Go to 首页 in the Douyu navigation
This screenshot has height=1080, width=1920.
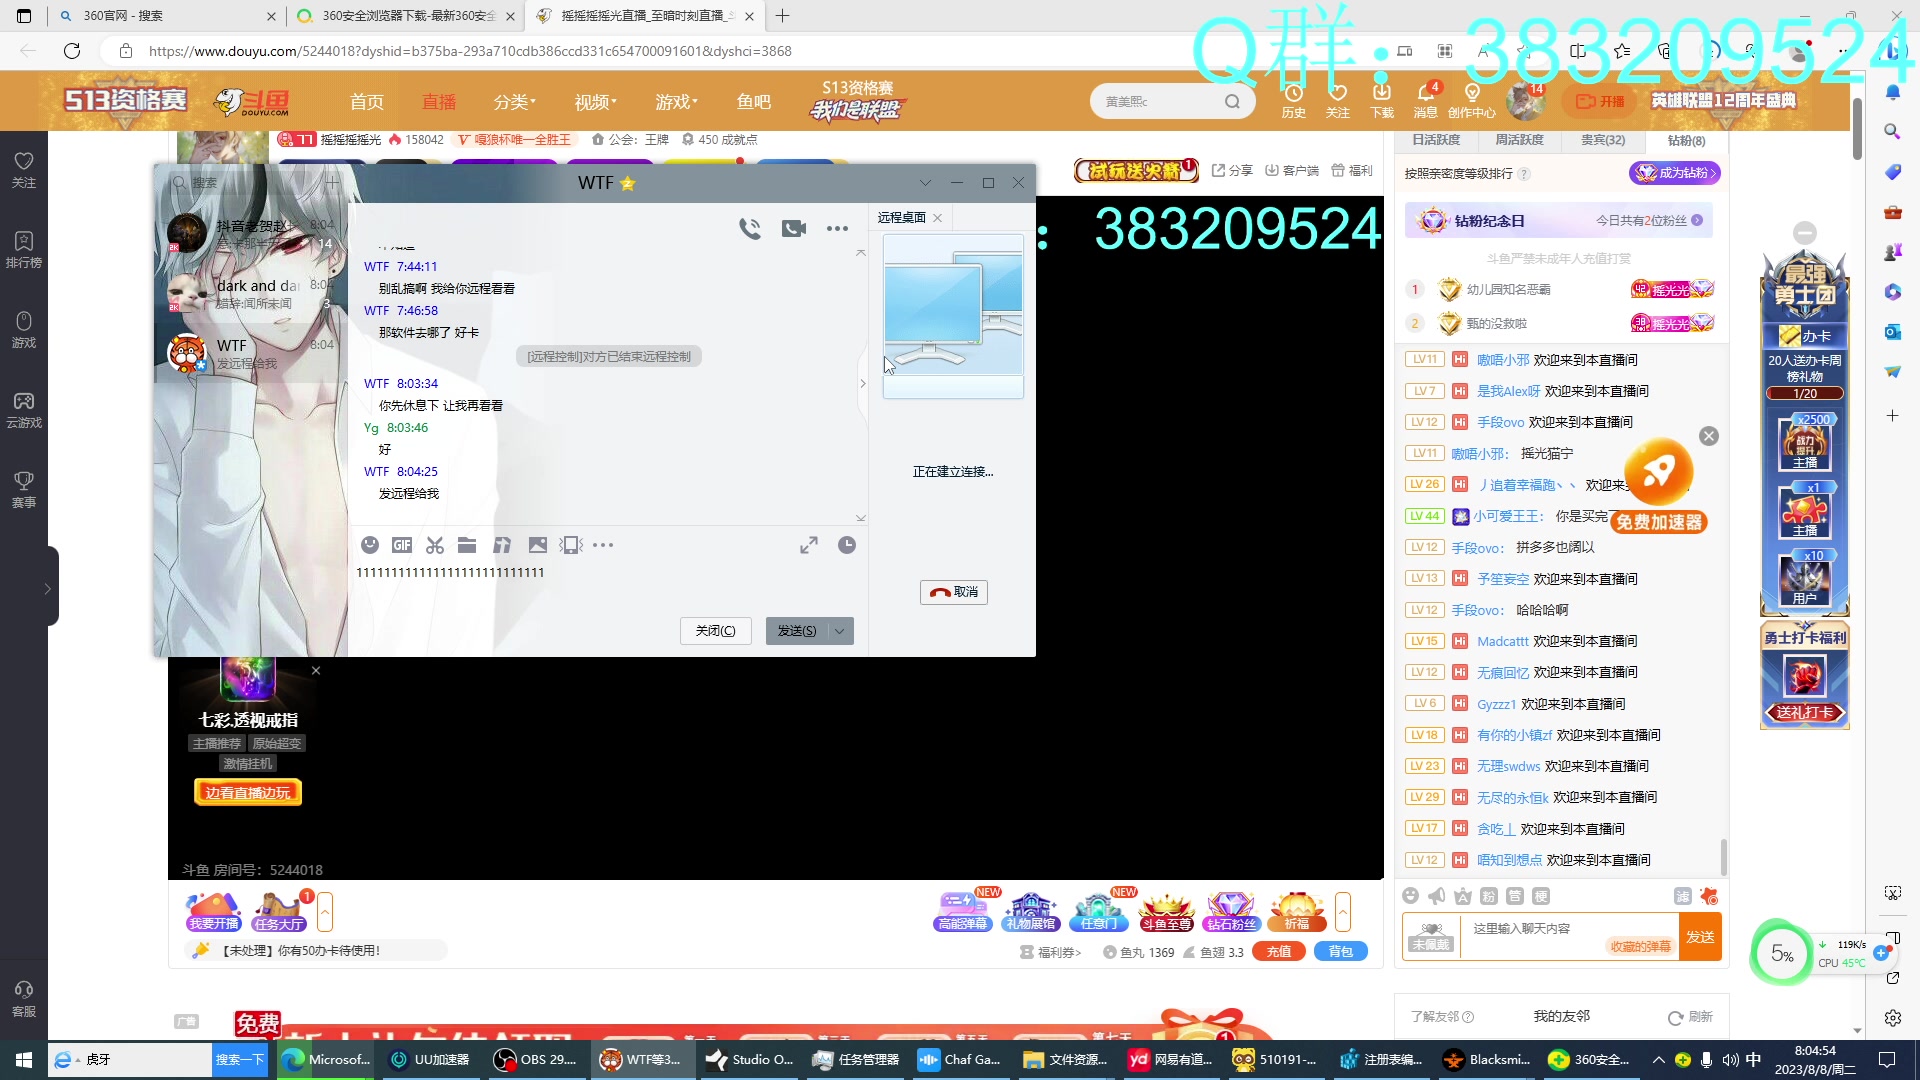point(367,102)
